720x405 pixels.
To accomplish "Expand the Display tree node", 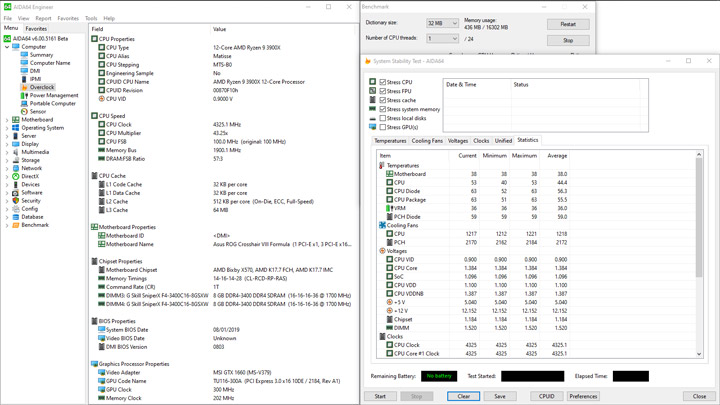I will tap(7, 144).
